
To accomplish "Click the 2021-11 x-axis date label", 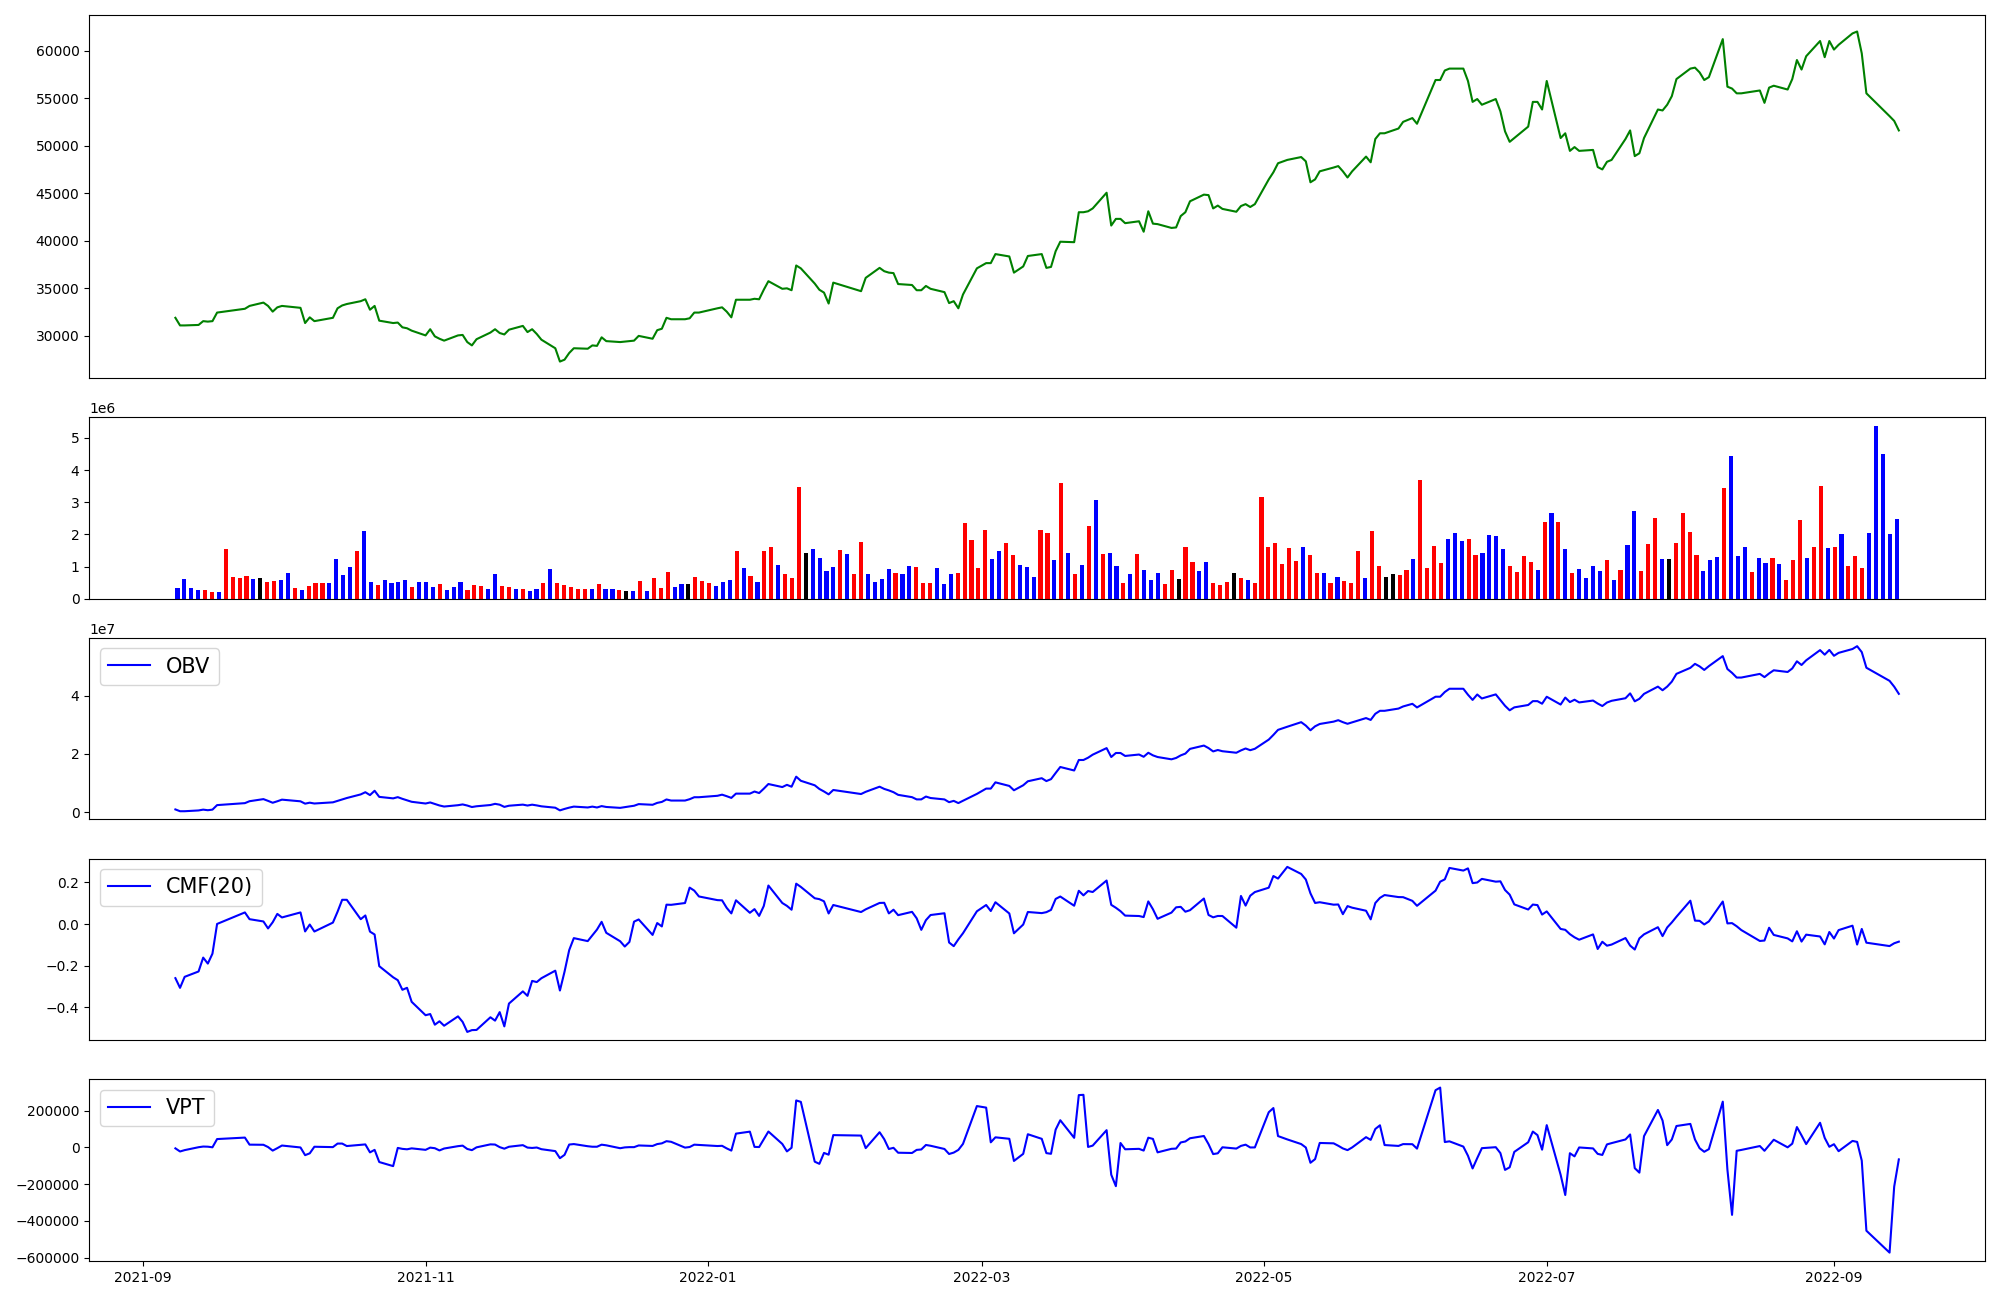I will [x=426, y=1277].
